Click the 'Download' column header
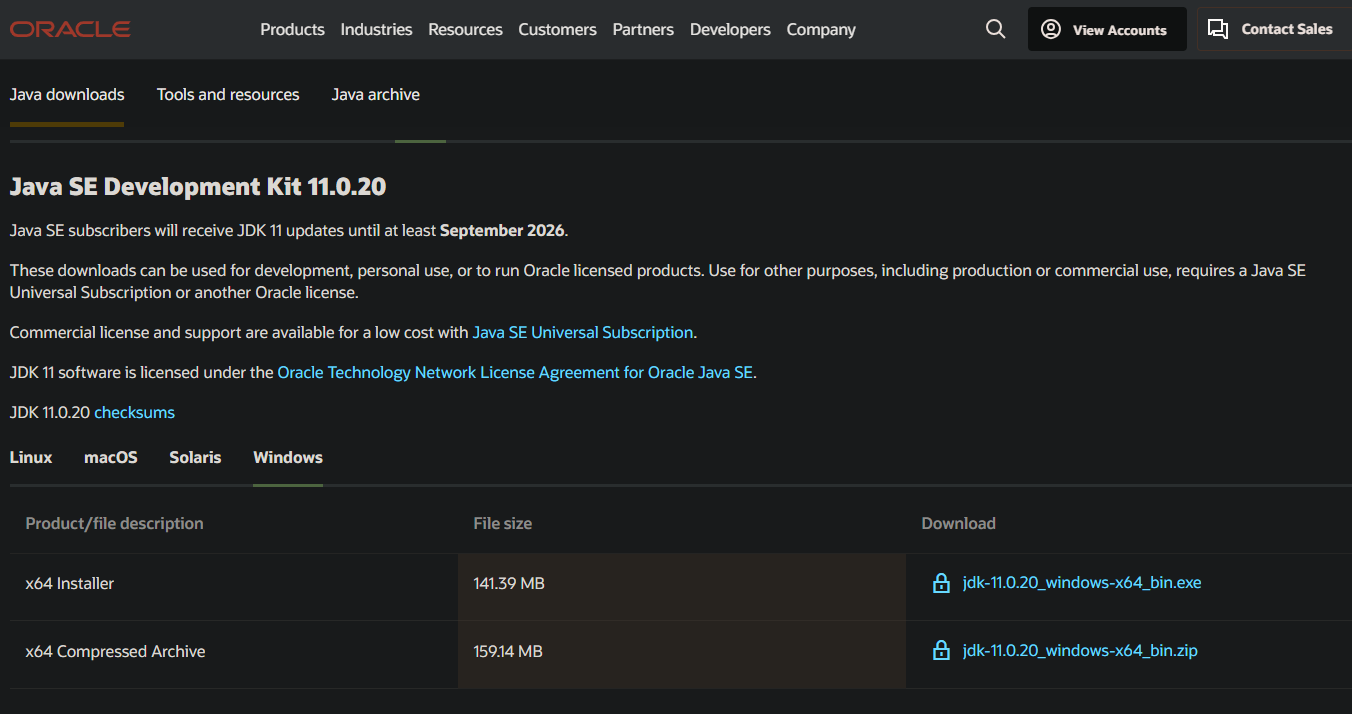The height and width of the screenshot is (714, 1352). point(959,523)
